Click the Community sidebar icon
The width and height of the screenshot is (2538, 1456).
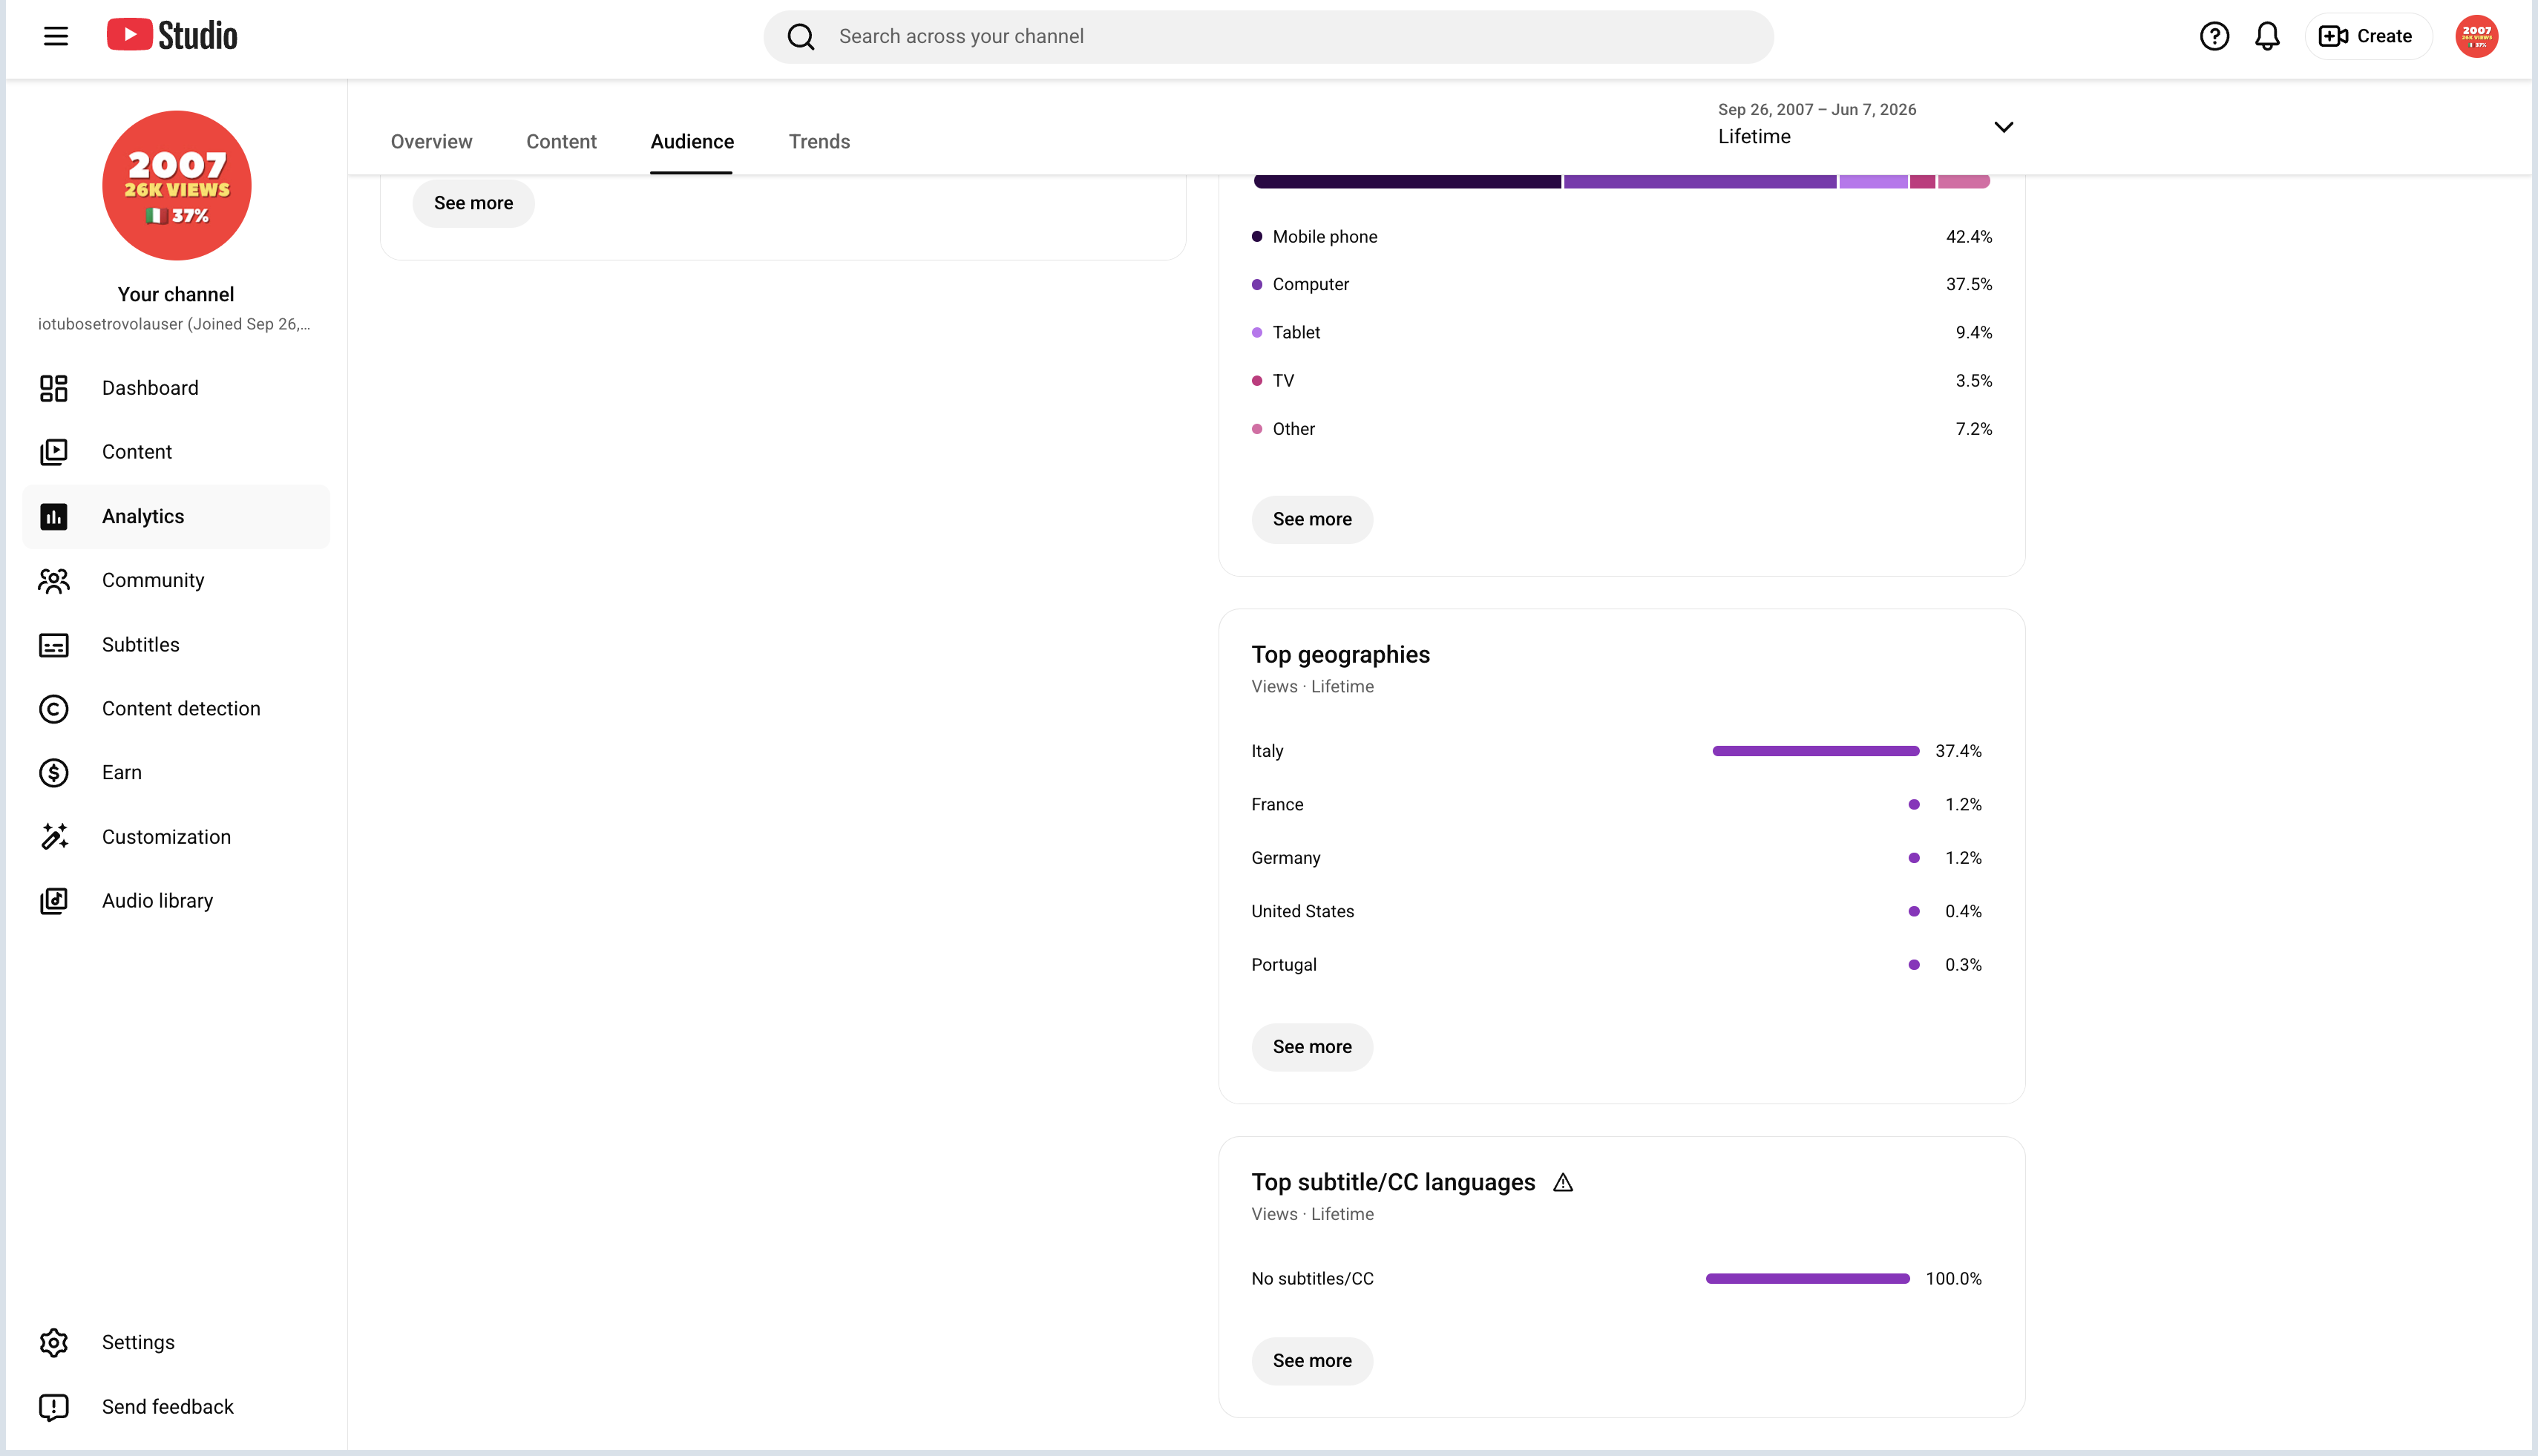pyautogui.click(x=54, y=580)
